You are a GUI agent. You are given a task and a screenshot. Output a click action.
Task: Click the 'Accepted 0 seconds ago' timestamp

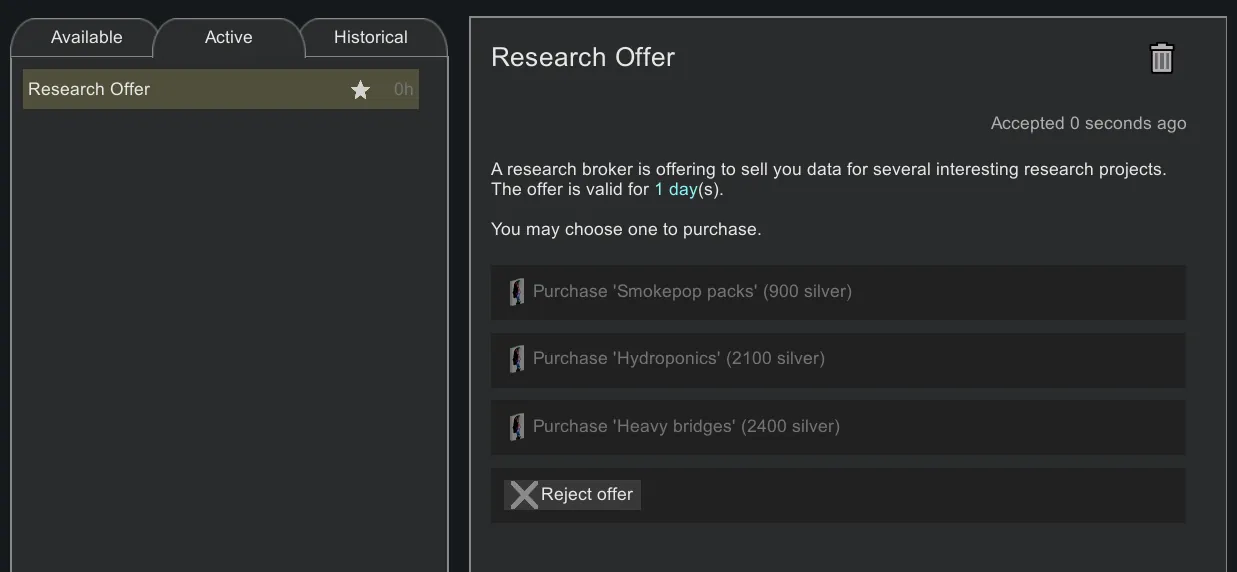1088,124
